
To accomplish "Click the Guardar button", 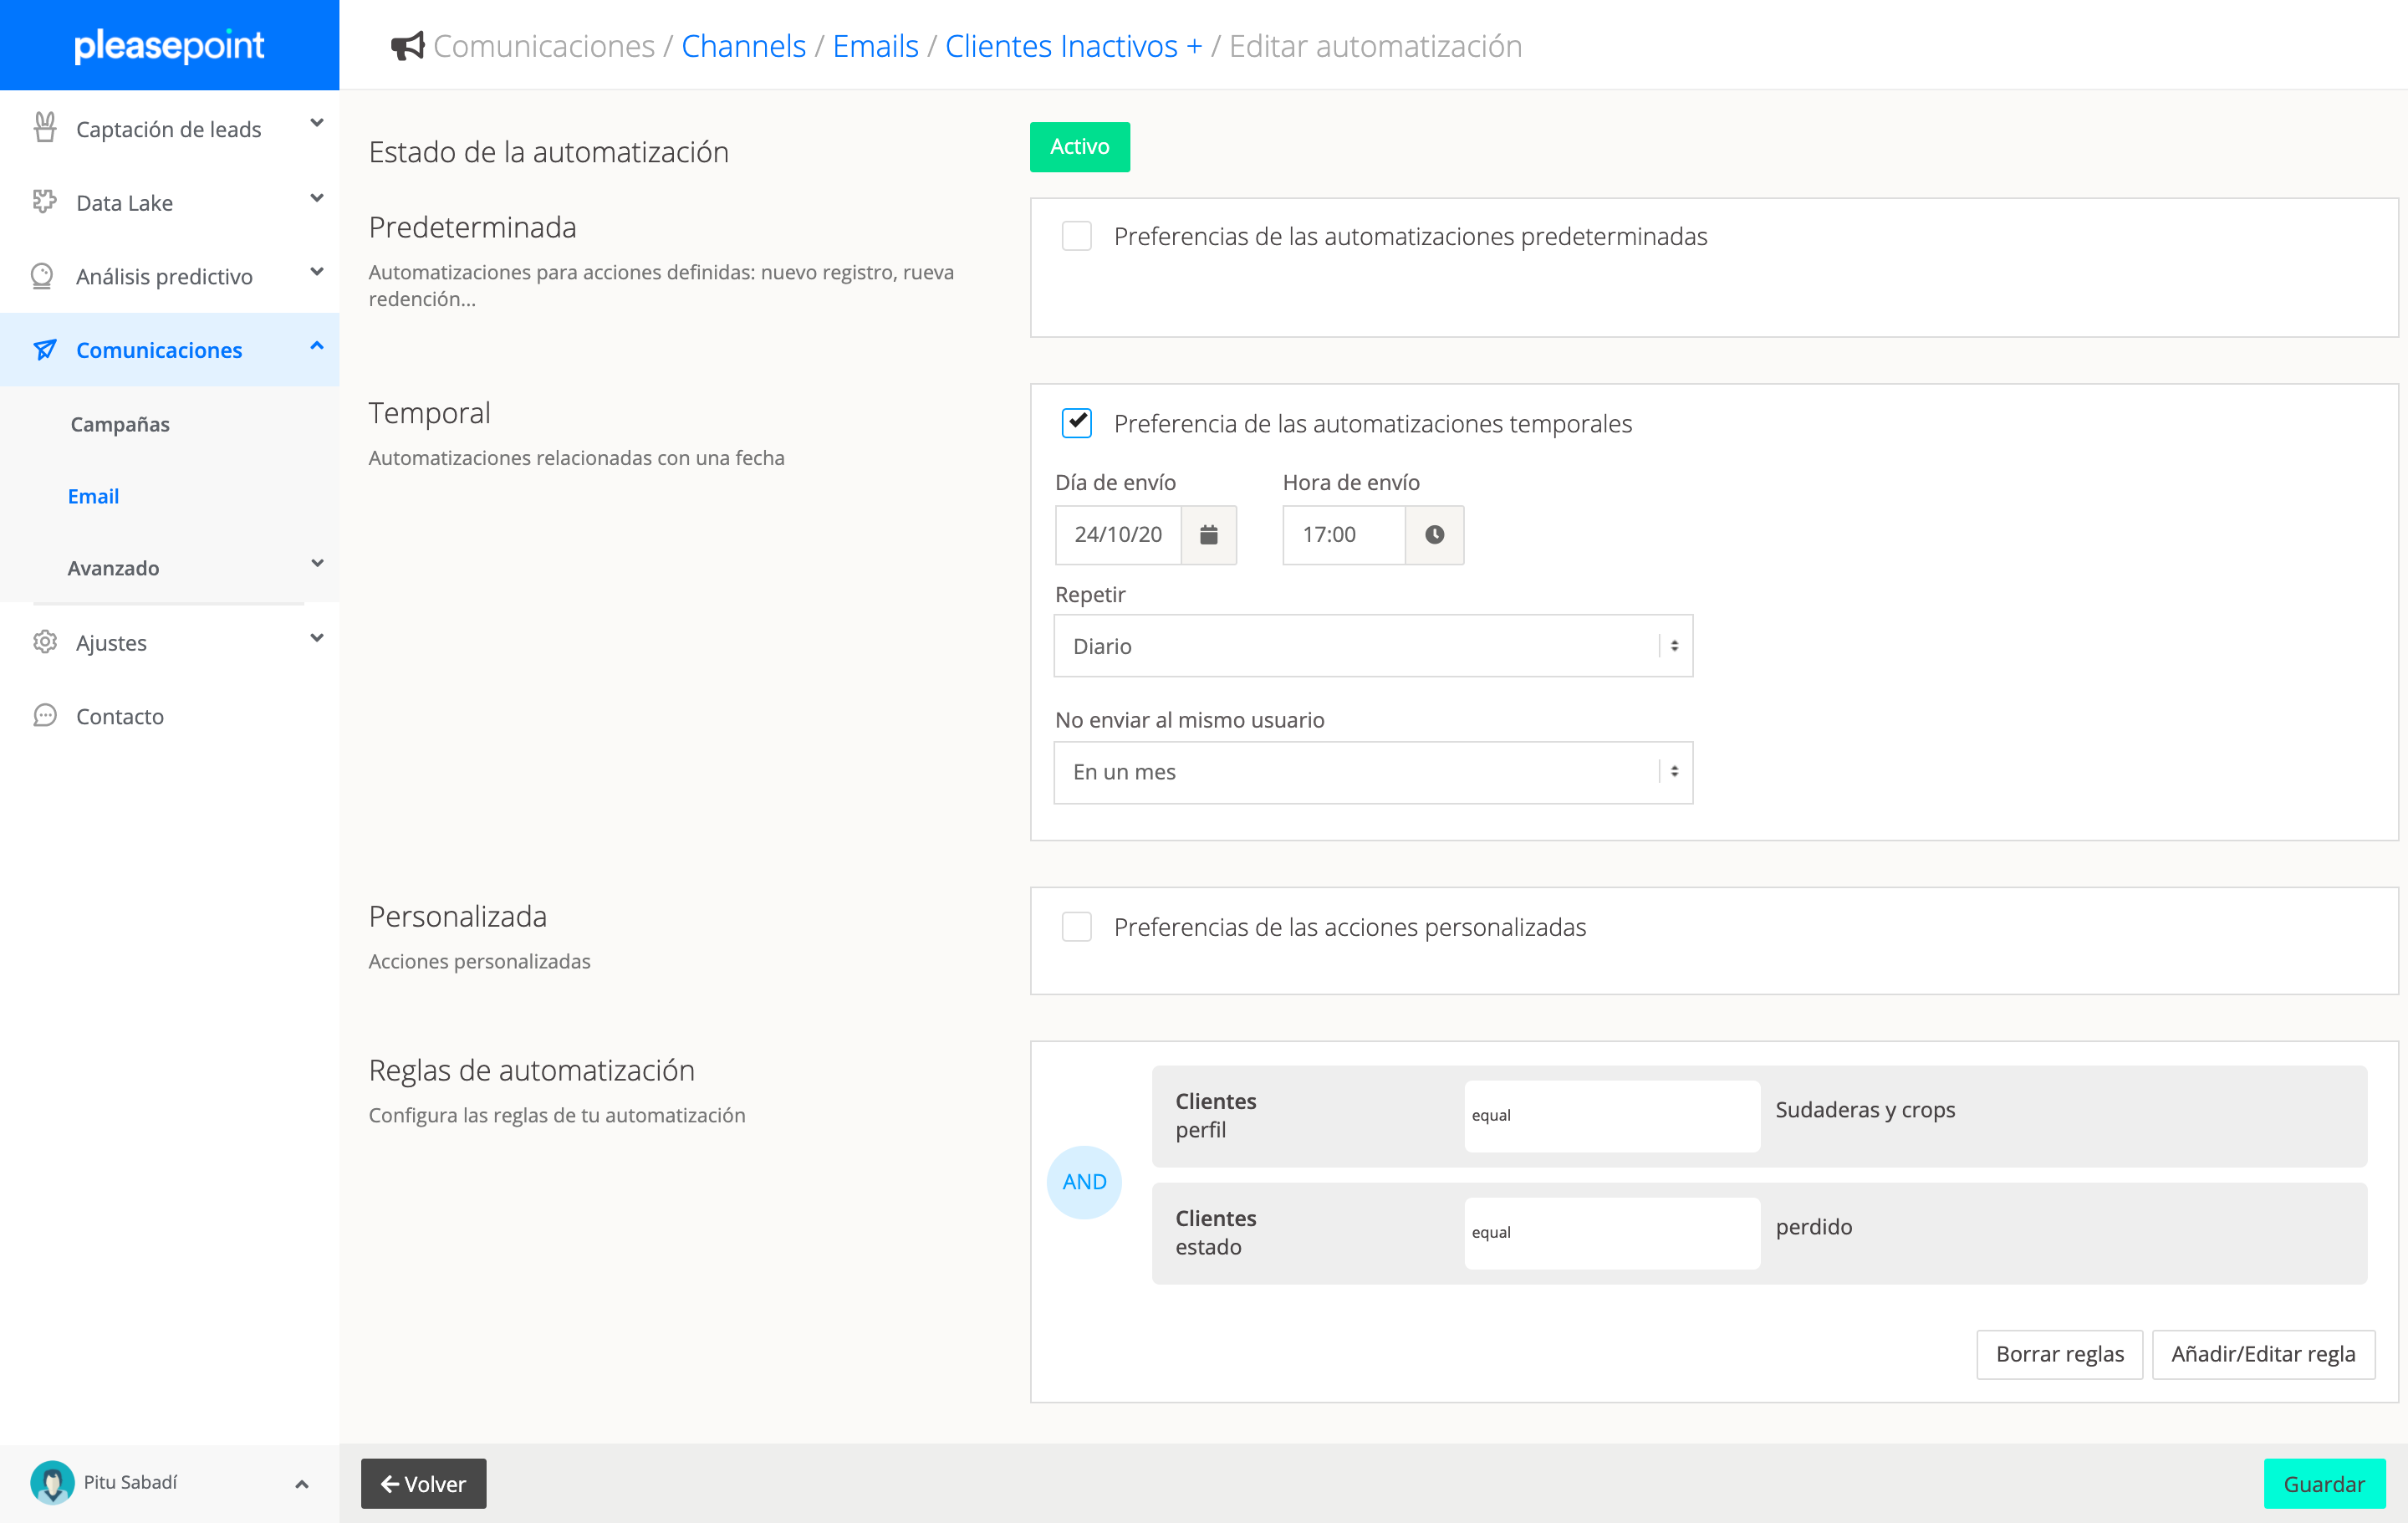I will [x=2323, y=1484].
